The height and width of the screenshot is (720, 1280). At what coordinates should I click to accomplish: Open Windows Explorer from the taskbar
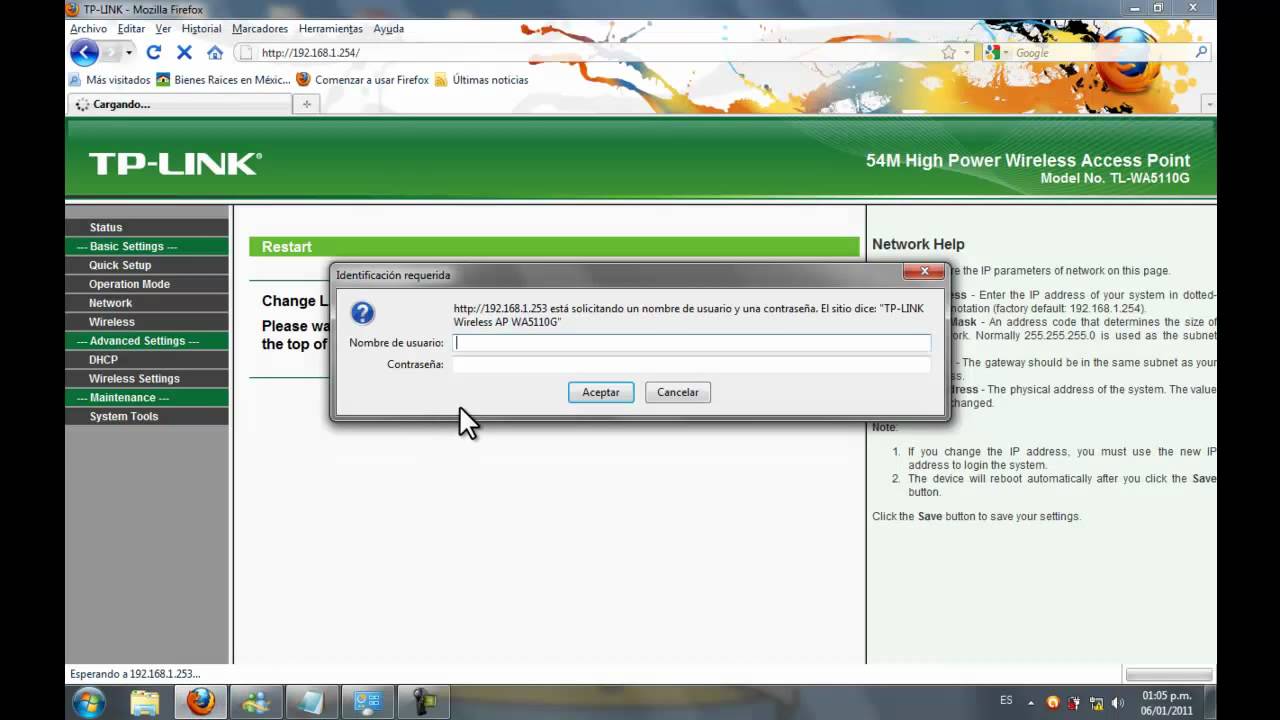tap(145, 702)
